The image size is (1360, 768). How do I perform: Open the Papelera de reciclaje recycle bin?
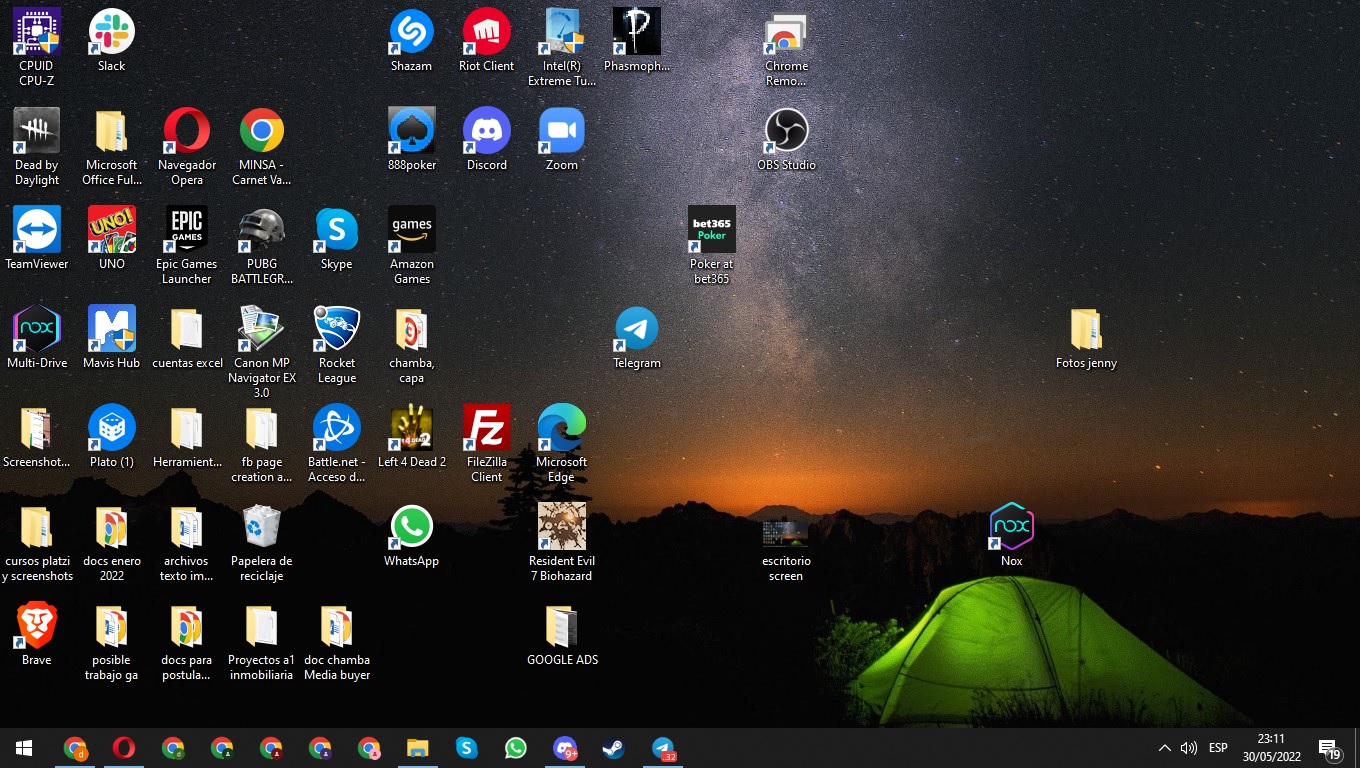point(261,527)
